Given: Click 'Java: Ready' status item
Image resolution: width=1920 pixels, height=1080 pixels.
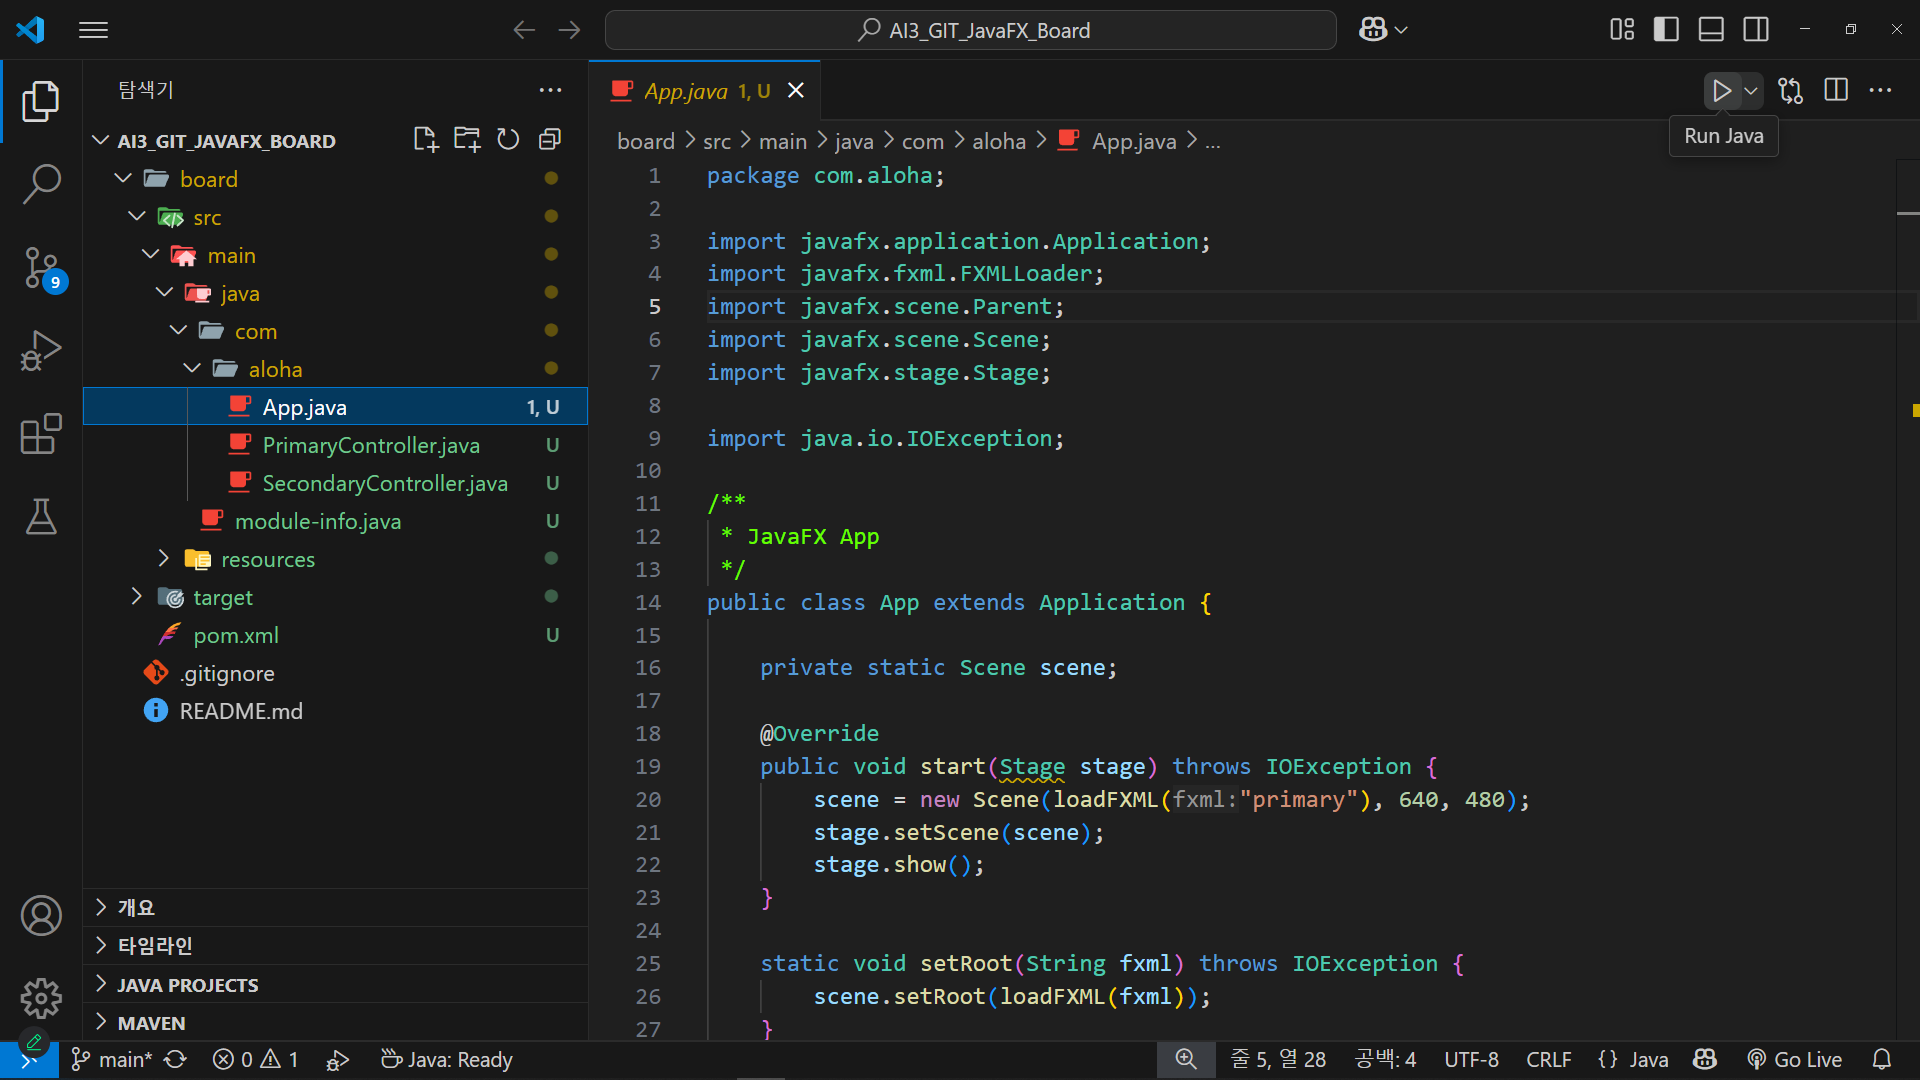Looking at the screenshot, I should (447, 1060).
